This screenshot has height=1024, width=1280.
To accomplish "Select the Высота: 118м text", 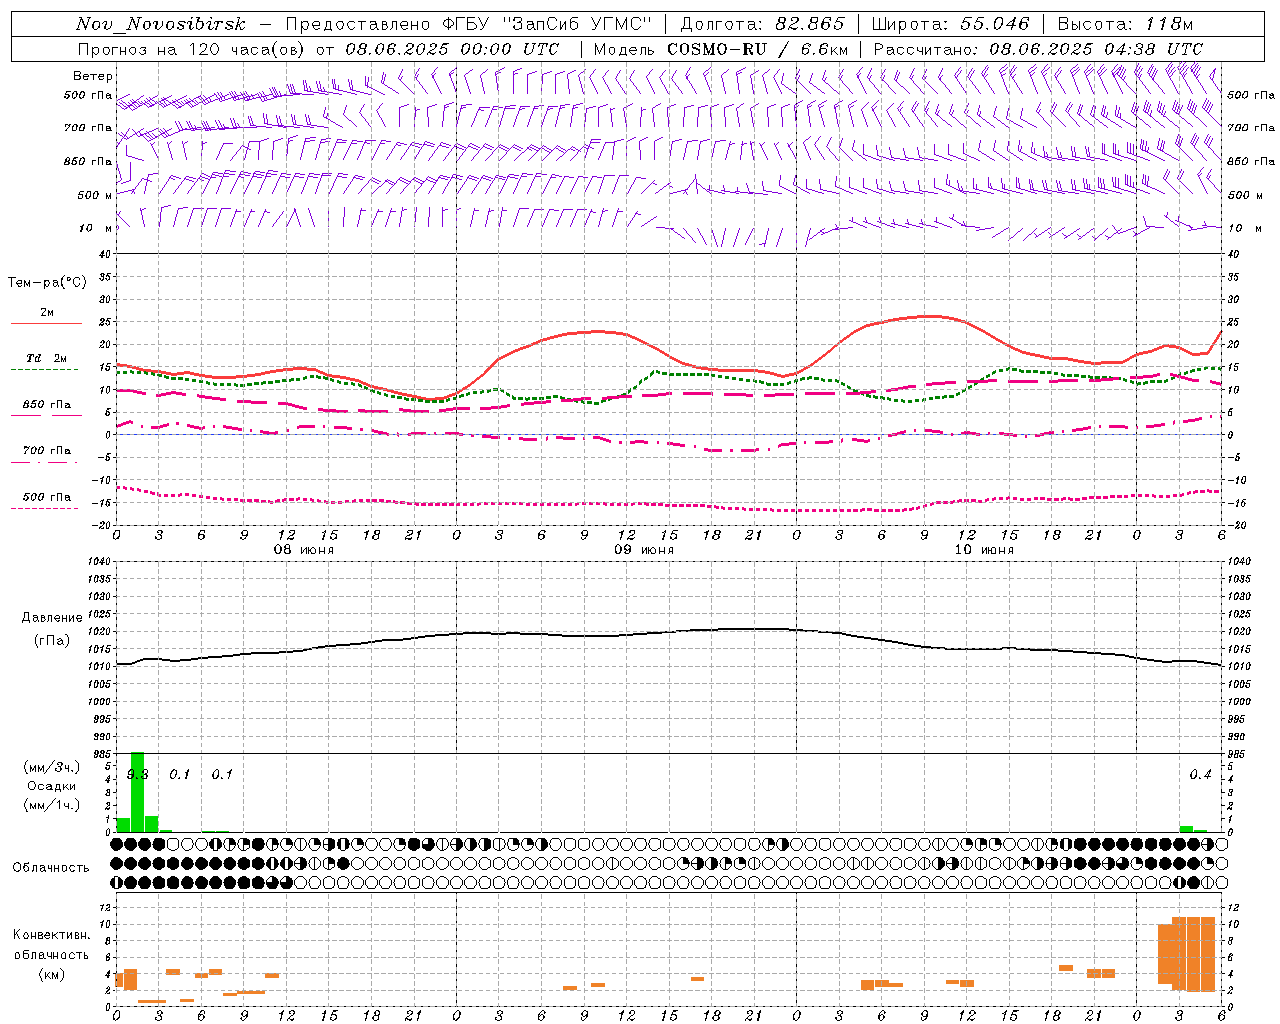I will tap(1125, 24).
